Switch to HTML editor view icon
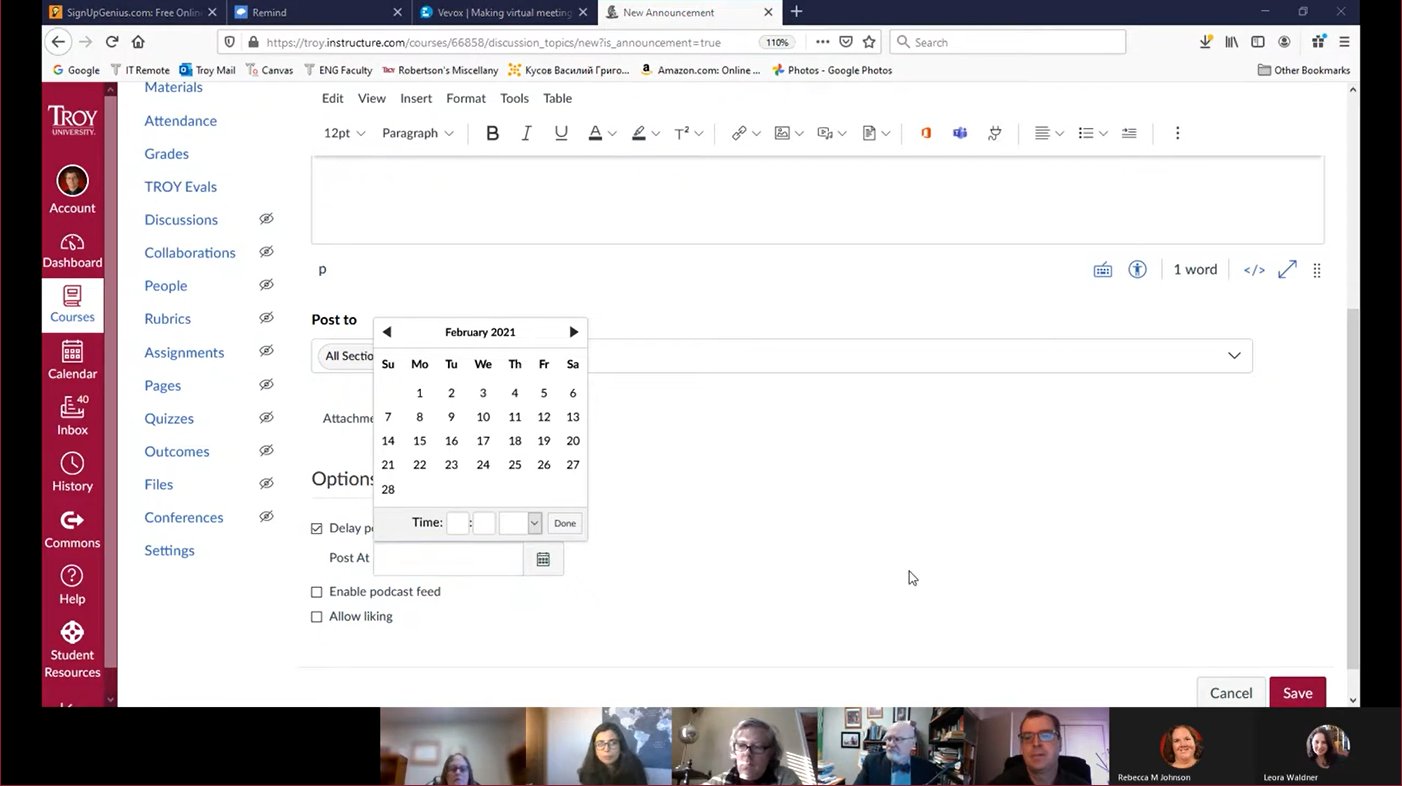 [1254, 270]
